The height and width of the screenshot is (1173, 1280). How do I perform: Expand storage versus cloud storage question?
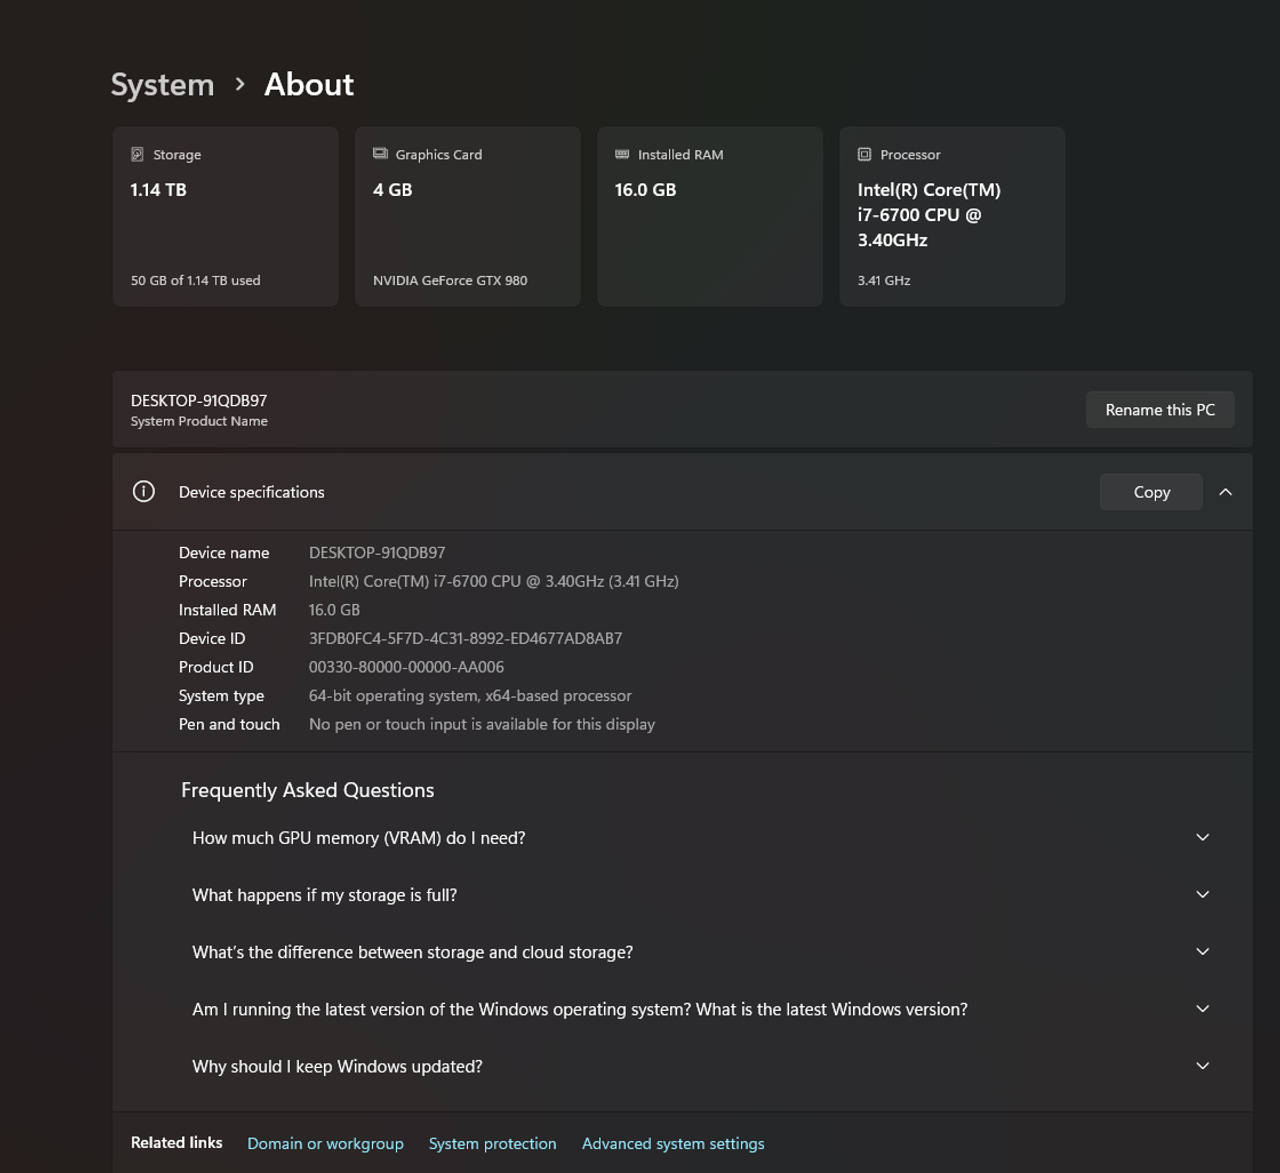pos(1202,952)
